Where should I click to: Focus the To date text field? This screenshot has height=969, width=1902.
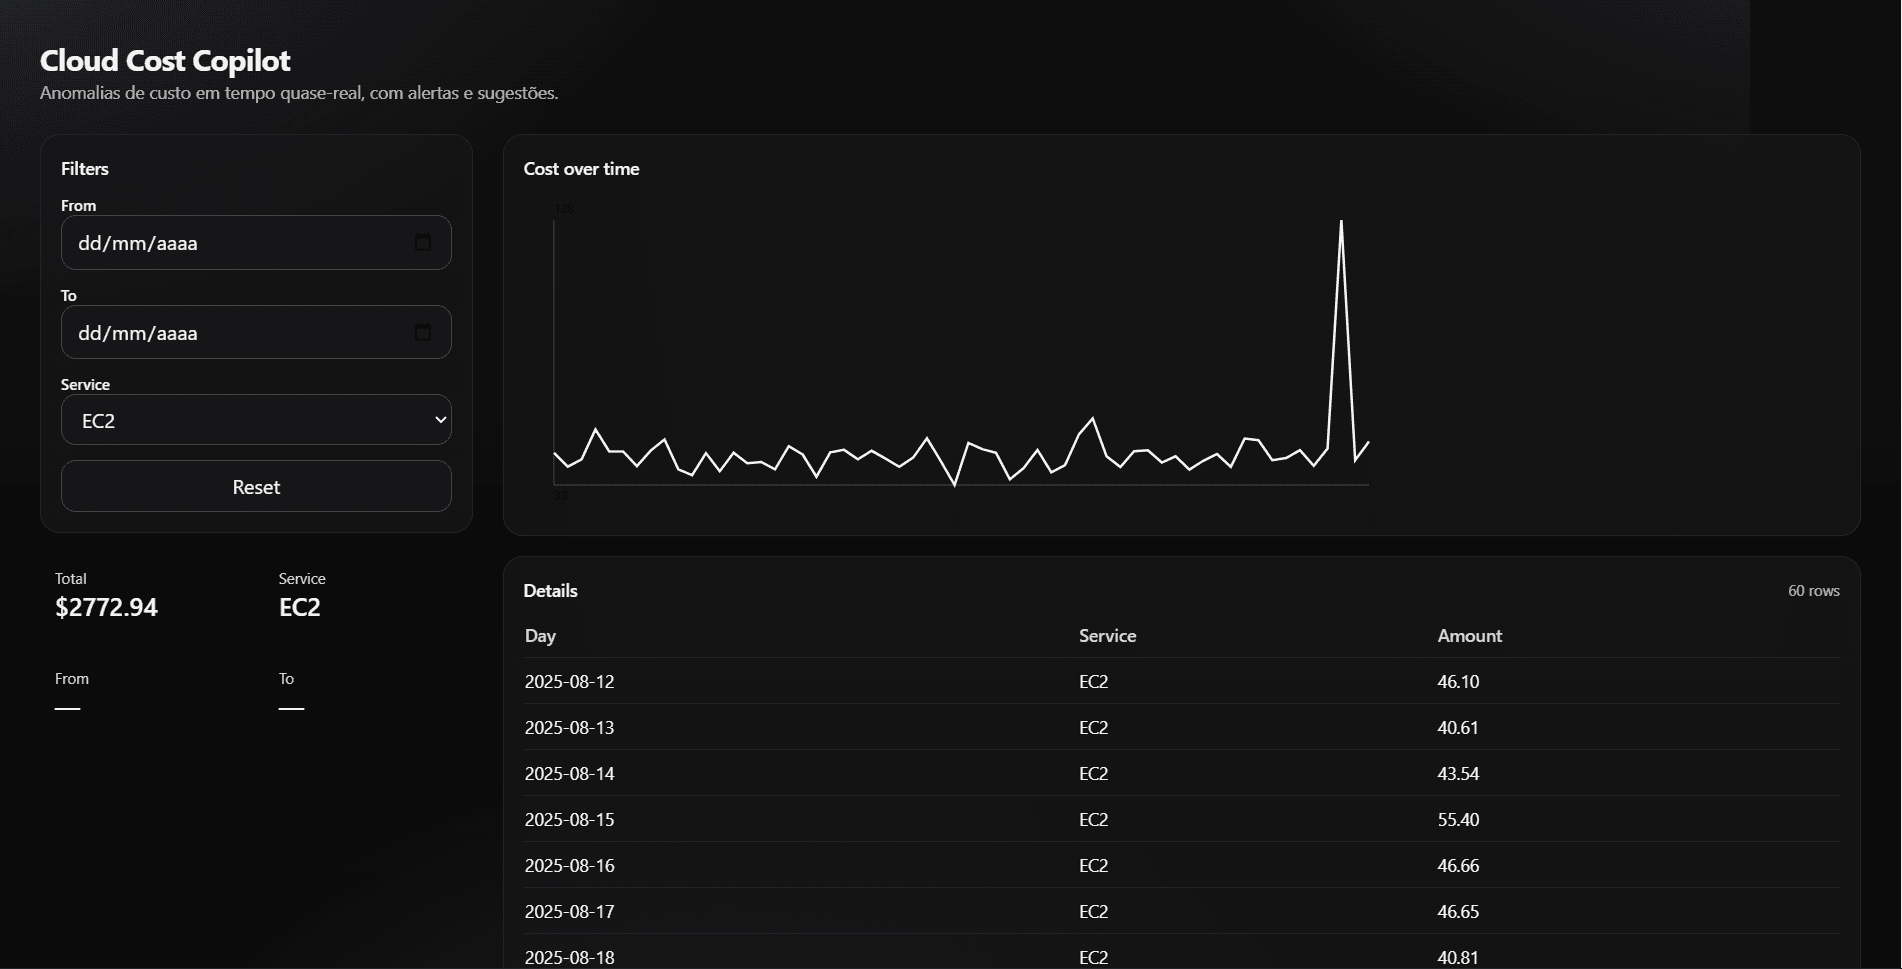(x=230, y=333)
